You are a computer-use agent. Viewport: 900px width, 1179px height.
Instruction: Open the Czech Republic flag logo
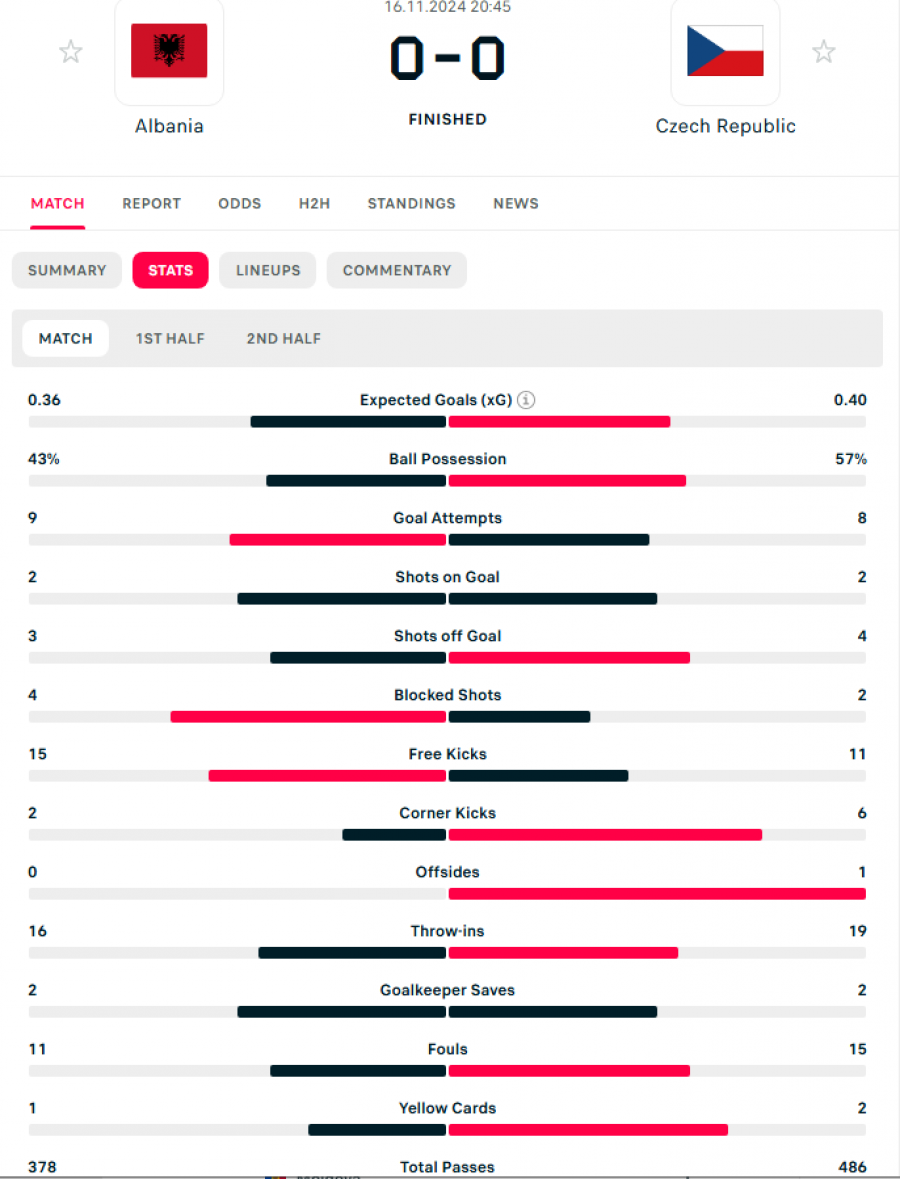pos(725,50)
